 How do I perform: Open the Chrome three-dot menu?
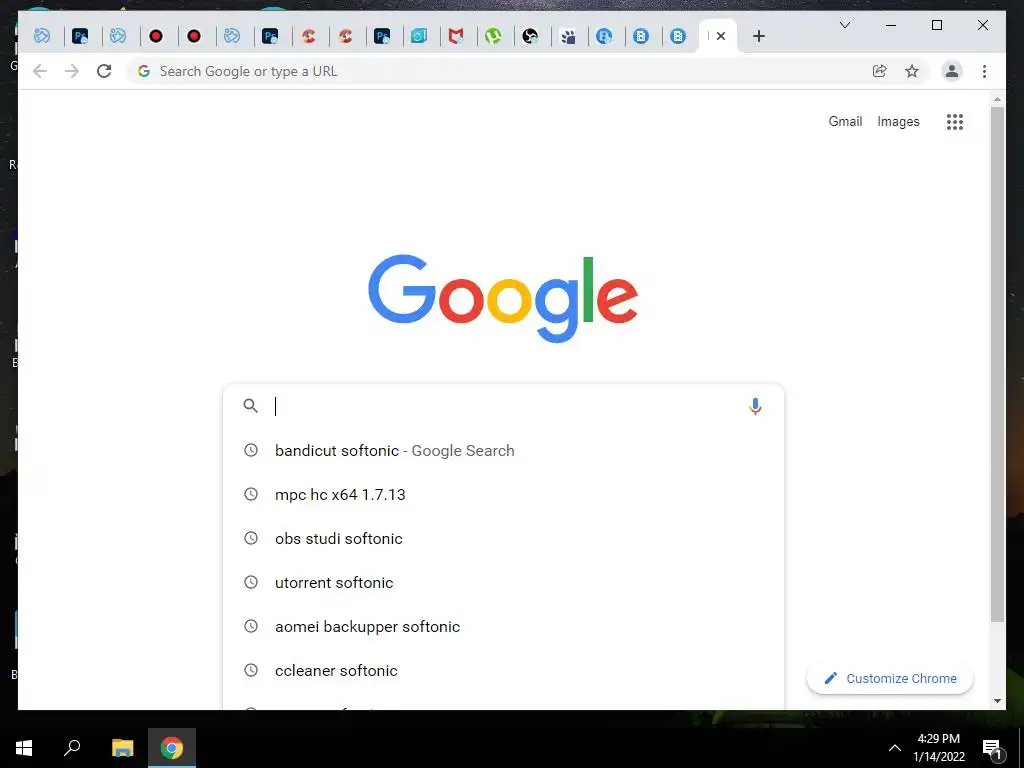[x=984, y=71]
